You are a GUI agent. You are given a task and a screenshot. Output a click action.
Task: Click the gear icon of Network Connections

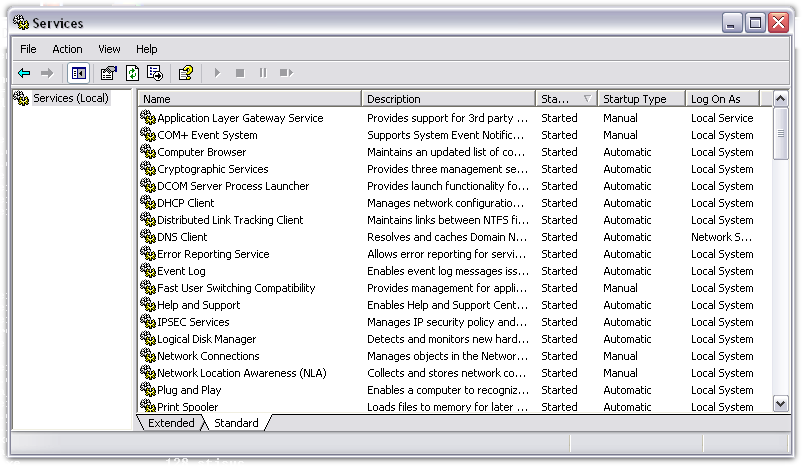click(148, 356)
